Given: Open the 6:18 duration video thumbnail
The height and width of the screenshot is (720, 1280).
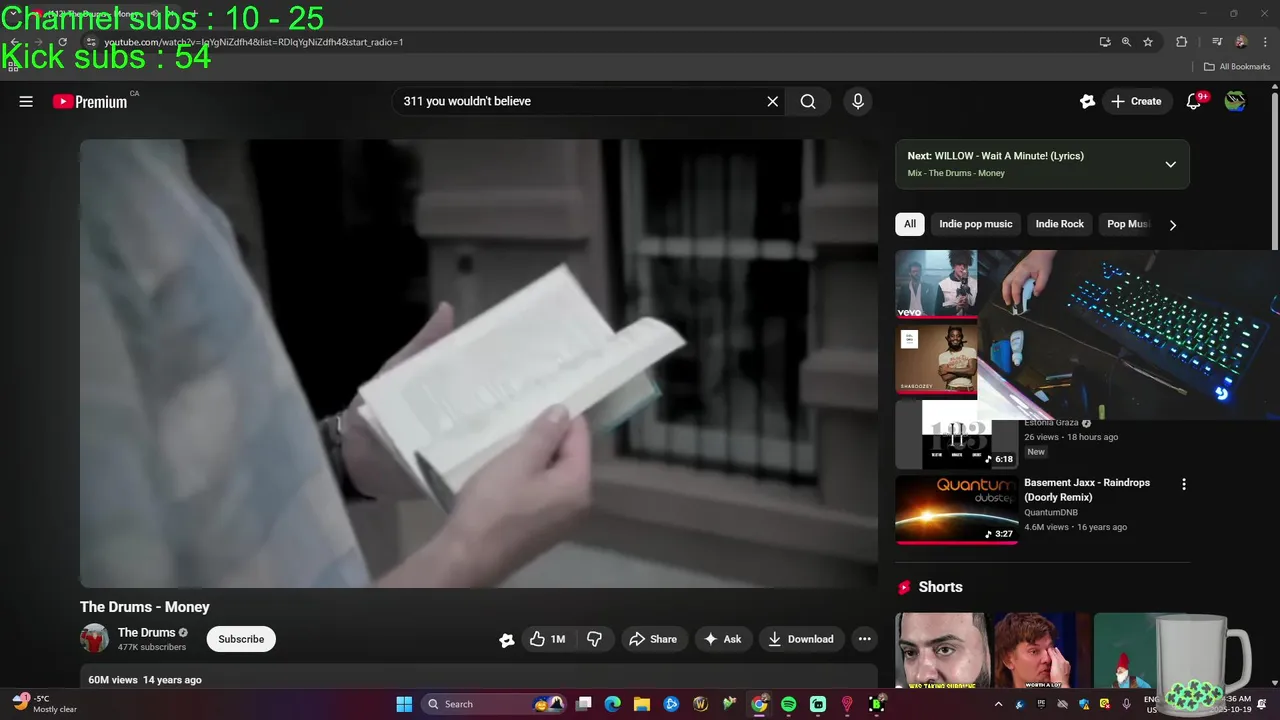Looking at the screenshot, I should click(x=956, y=435).
